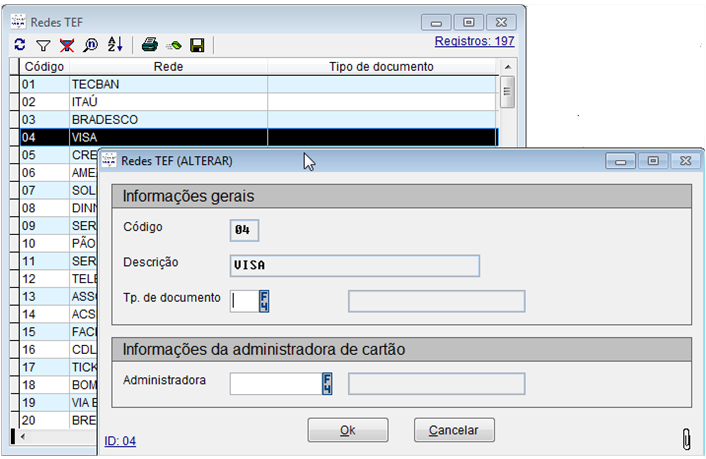
Task: Click the paperclip attachment icon
Action: point(686,438)
